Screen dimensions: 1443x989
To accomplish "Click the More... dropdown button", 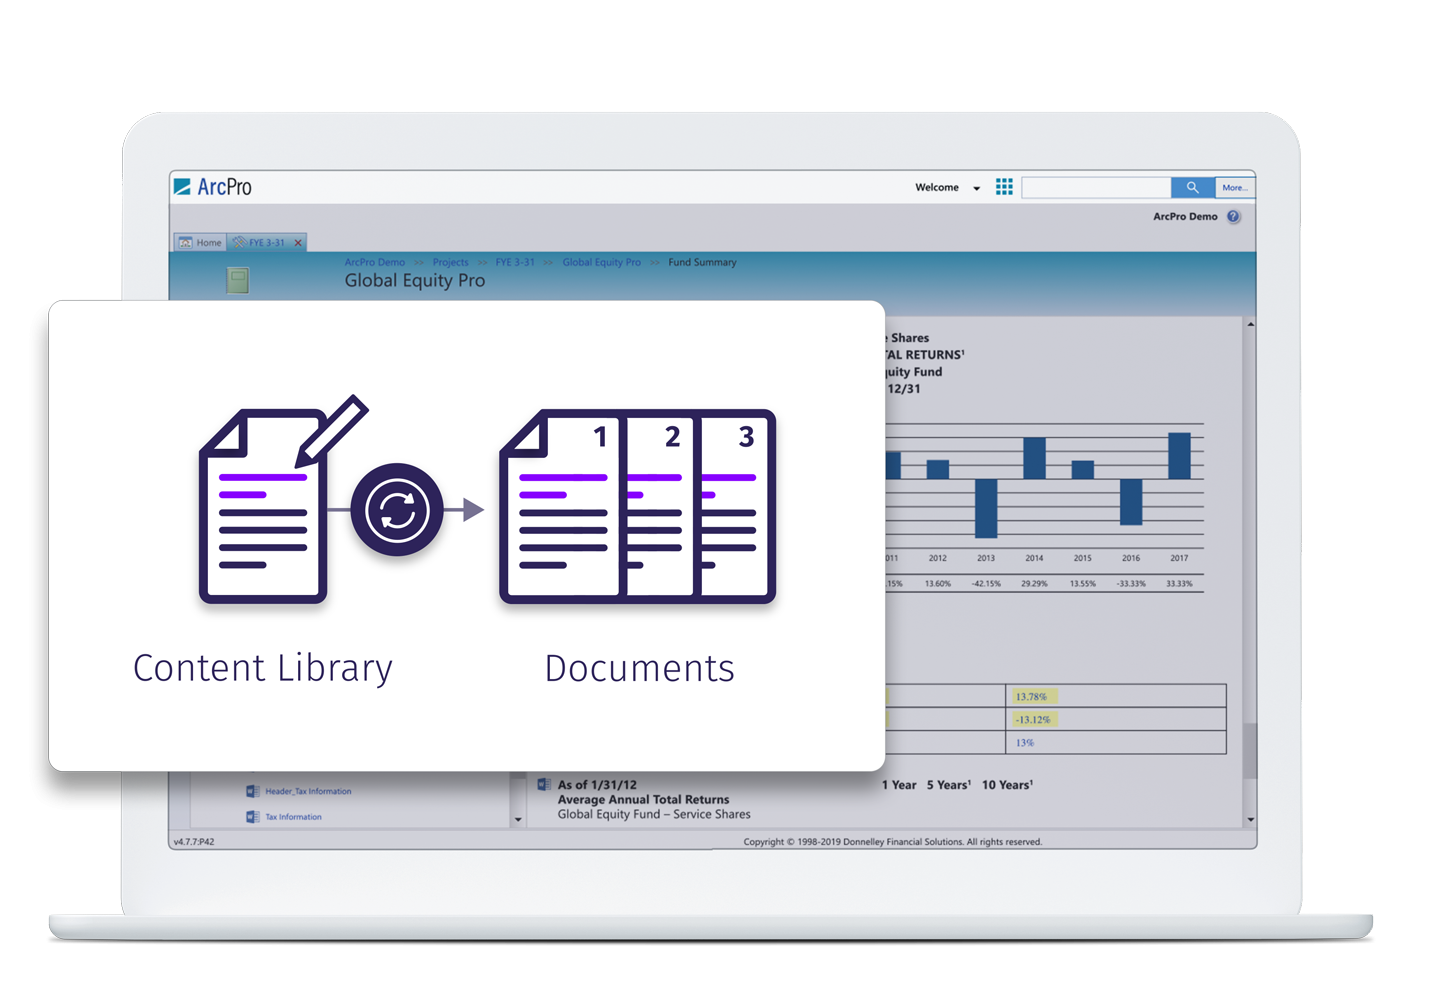I will tap(1236, 188).
